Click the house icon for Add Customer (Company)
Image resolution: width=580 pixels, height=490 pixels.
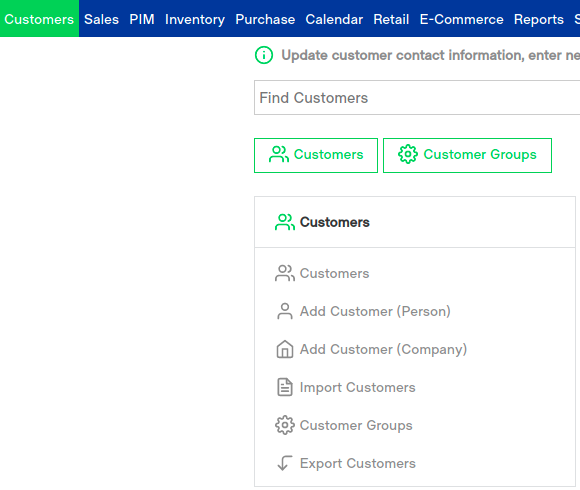click(x=285, y=349)
